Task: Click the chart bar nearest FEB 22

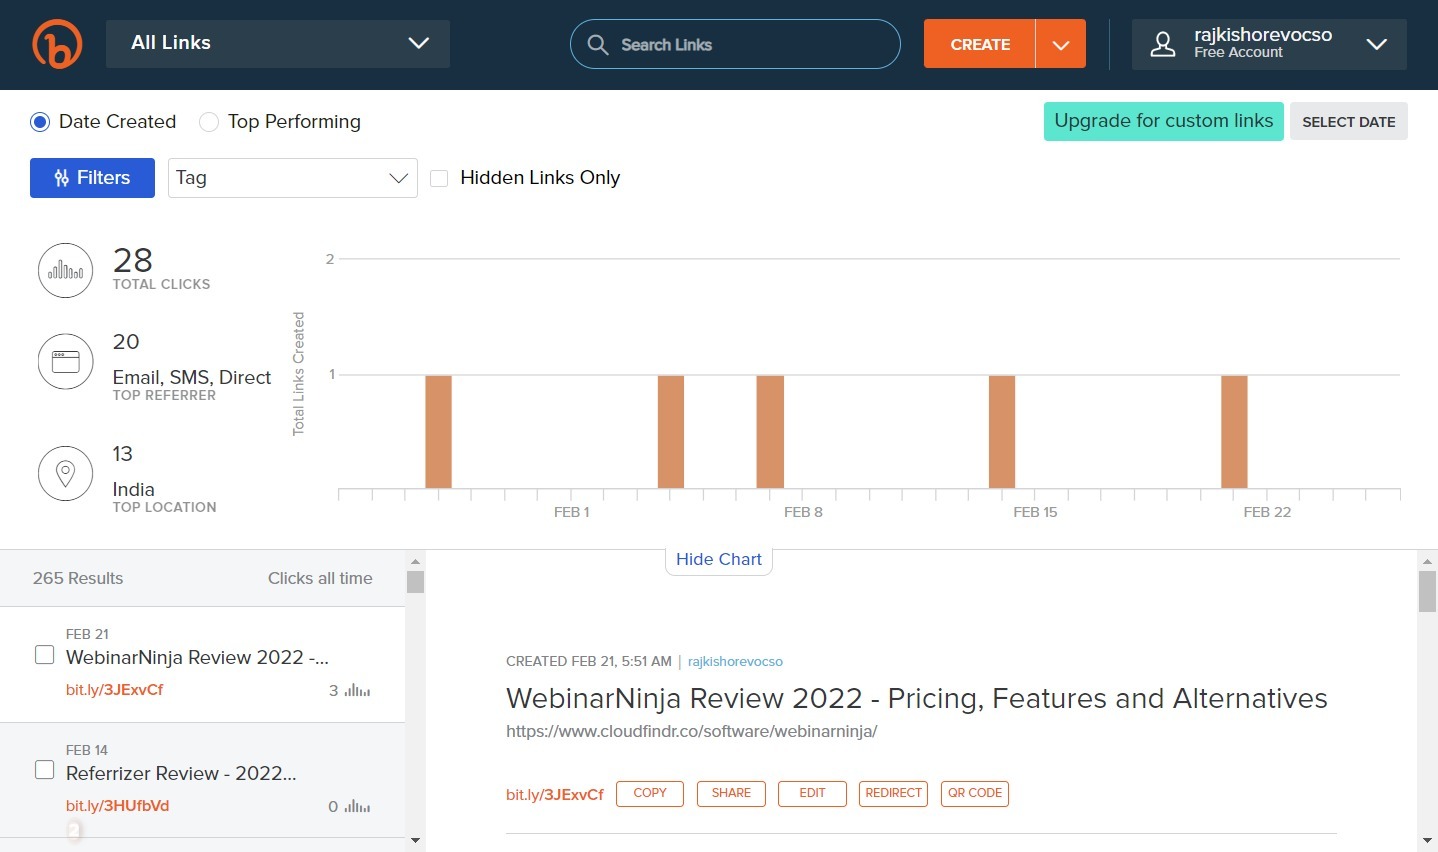Action: pyautogui.click(x=1234, y=432)
